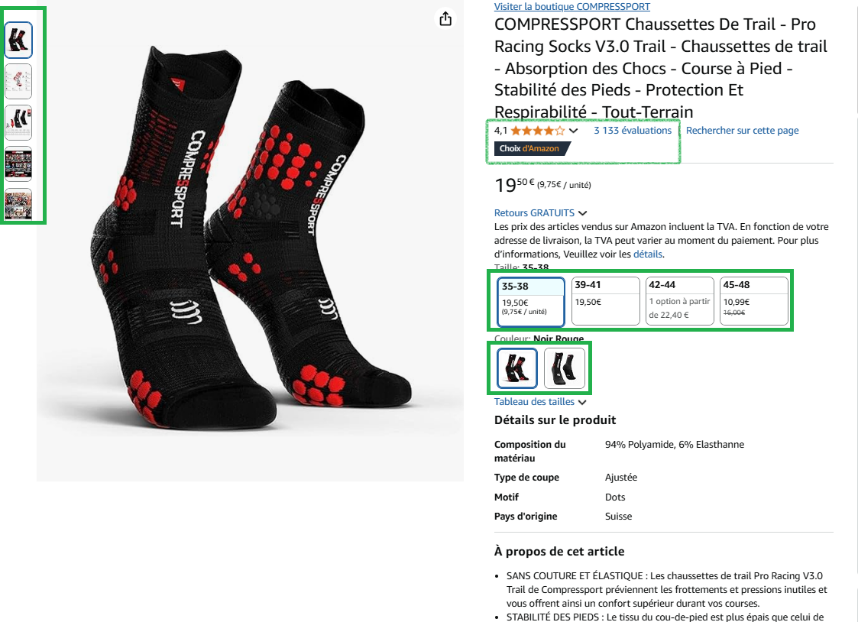Image resolution: width=858 pixels, height=622 pixels.
Task: Click the Choix d'Amazon badge
Action: [531, 148]
